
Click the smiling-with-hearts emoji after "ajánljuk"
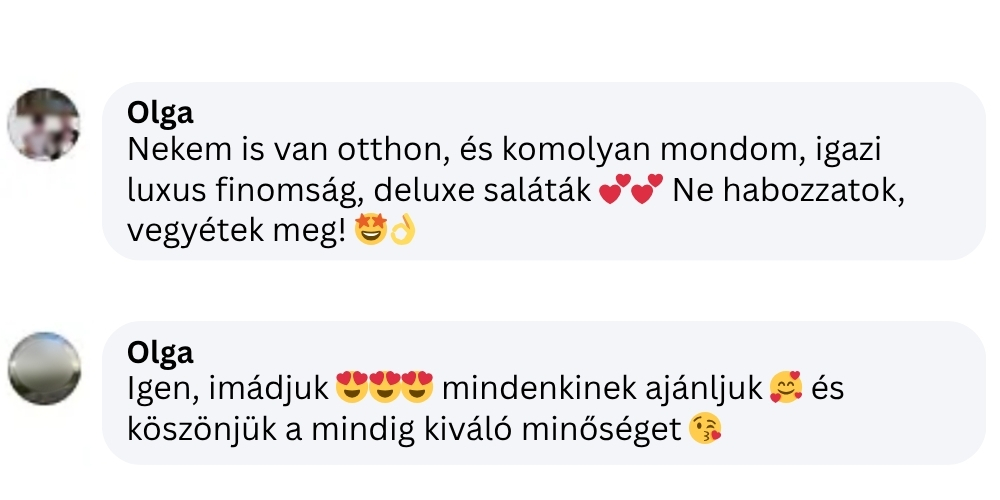pos(785,389)
